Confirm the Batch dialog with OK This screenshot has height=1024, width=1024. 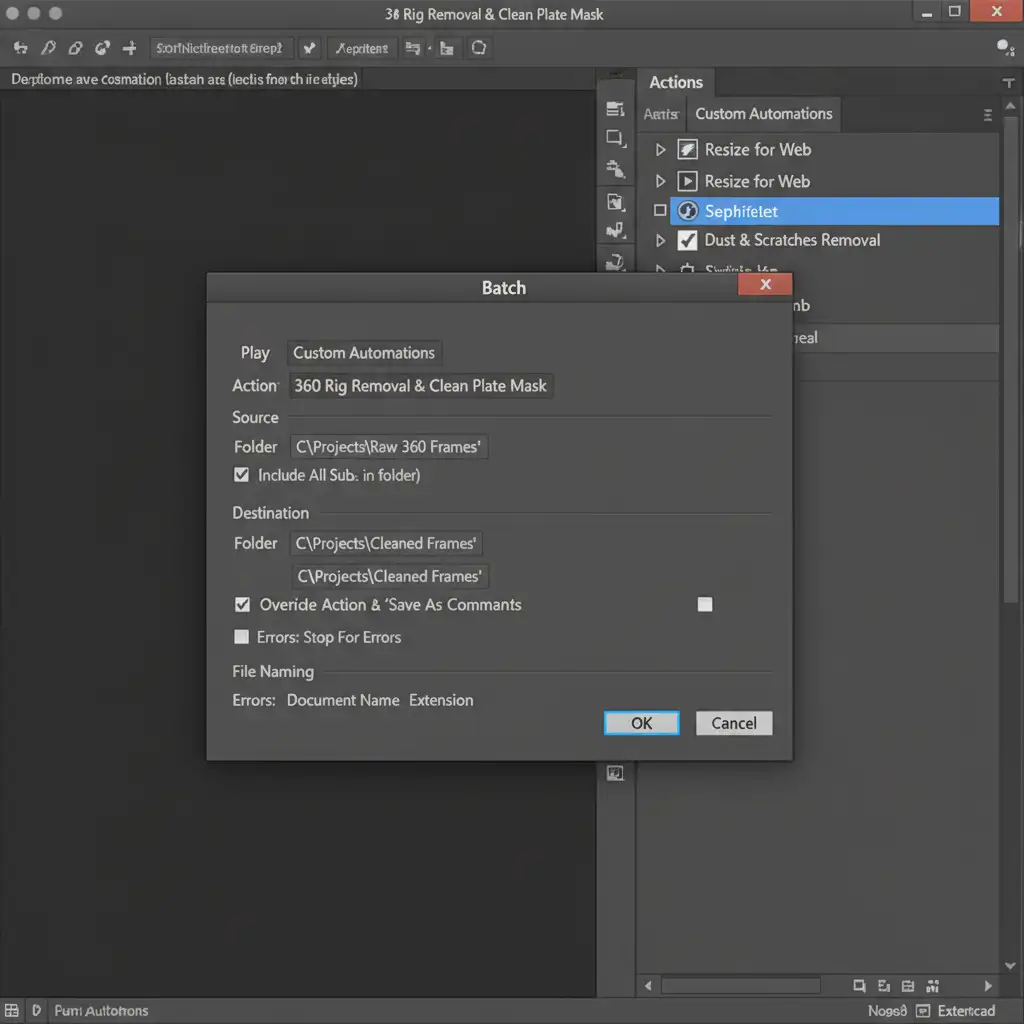click(641, 723)
